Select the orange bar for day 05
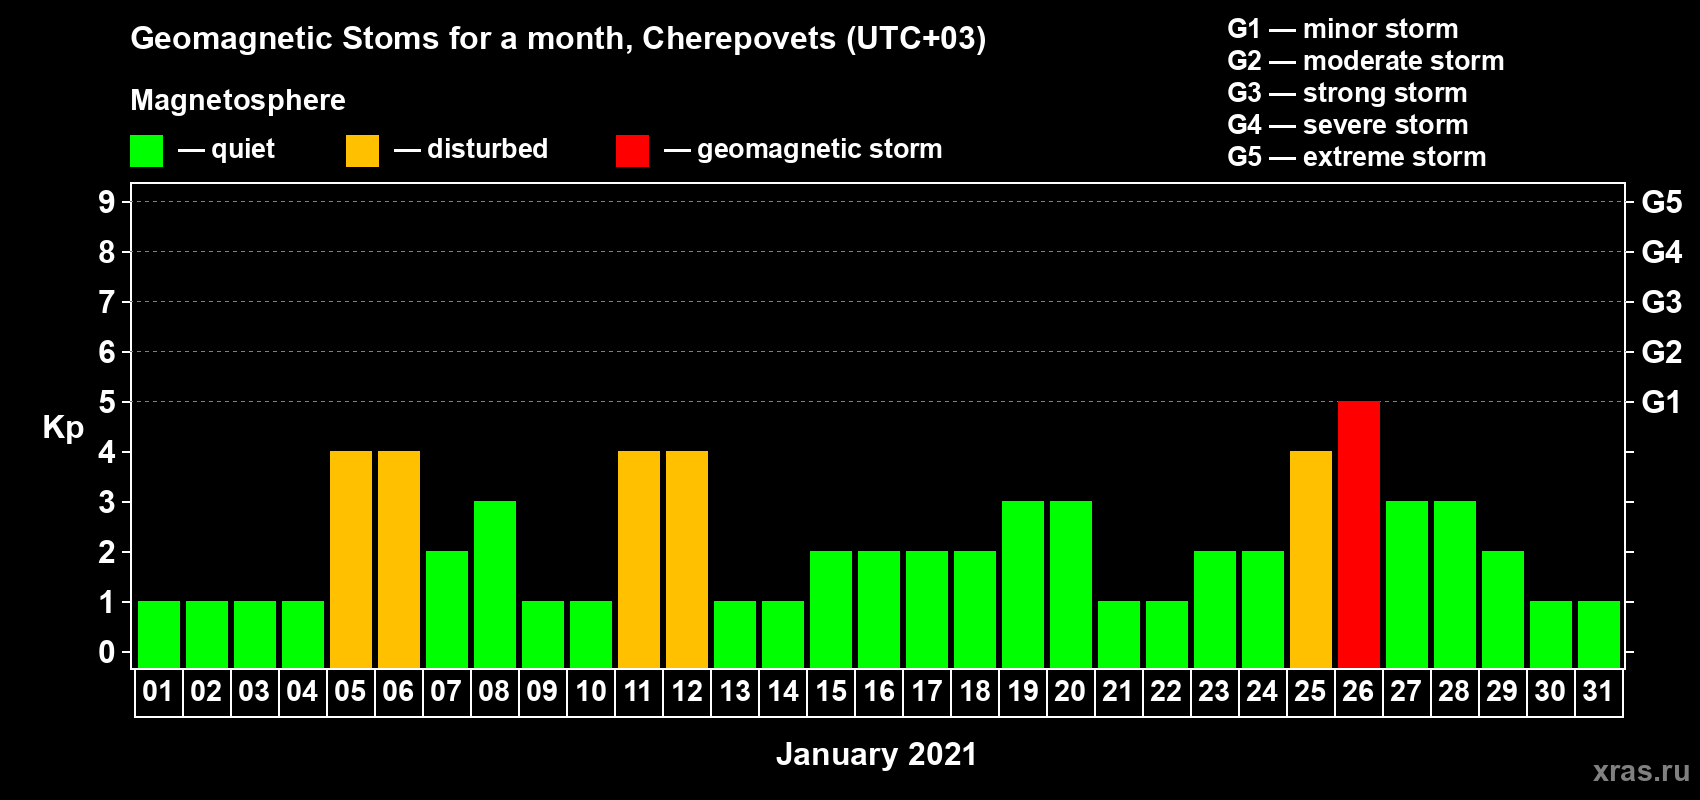 (351, 559)
